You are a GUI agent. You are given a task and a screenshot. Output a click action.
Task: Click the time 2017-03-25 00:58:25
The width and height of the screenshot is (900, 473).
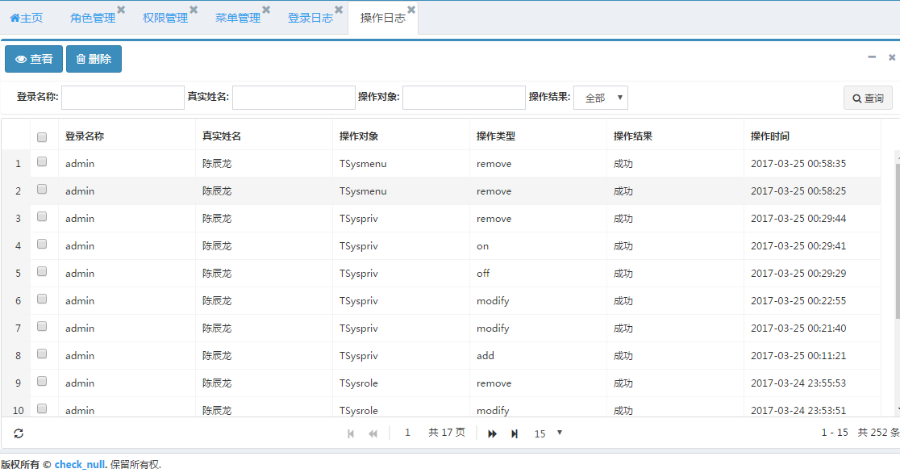[798, 191]
